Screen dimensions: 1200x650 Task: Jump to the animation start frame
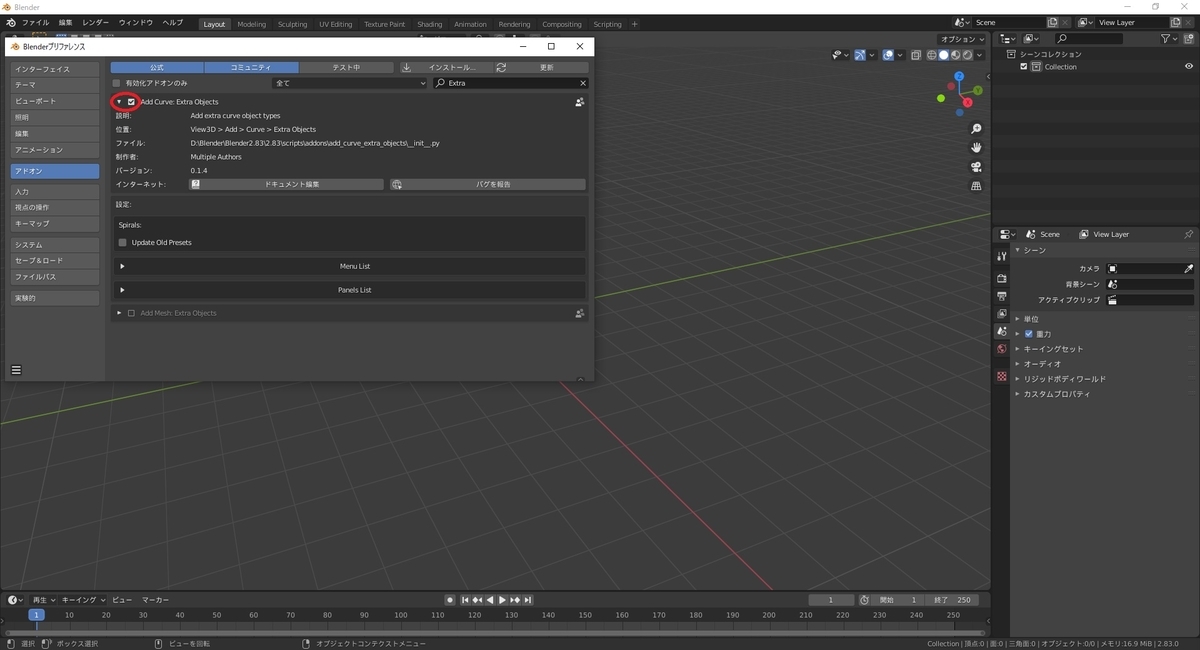tap(465, 600)
